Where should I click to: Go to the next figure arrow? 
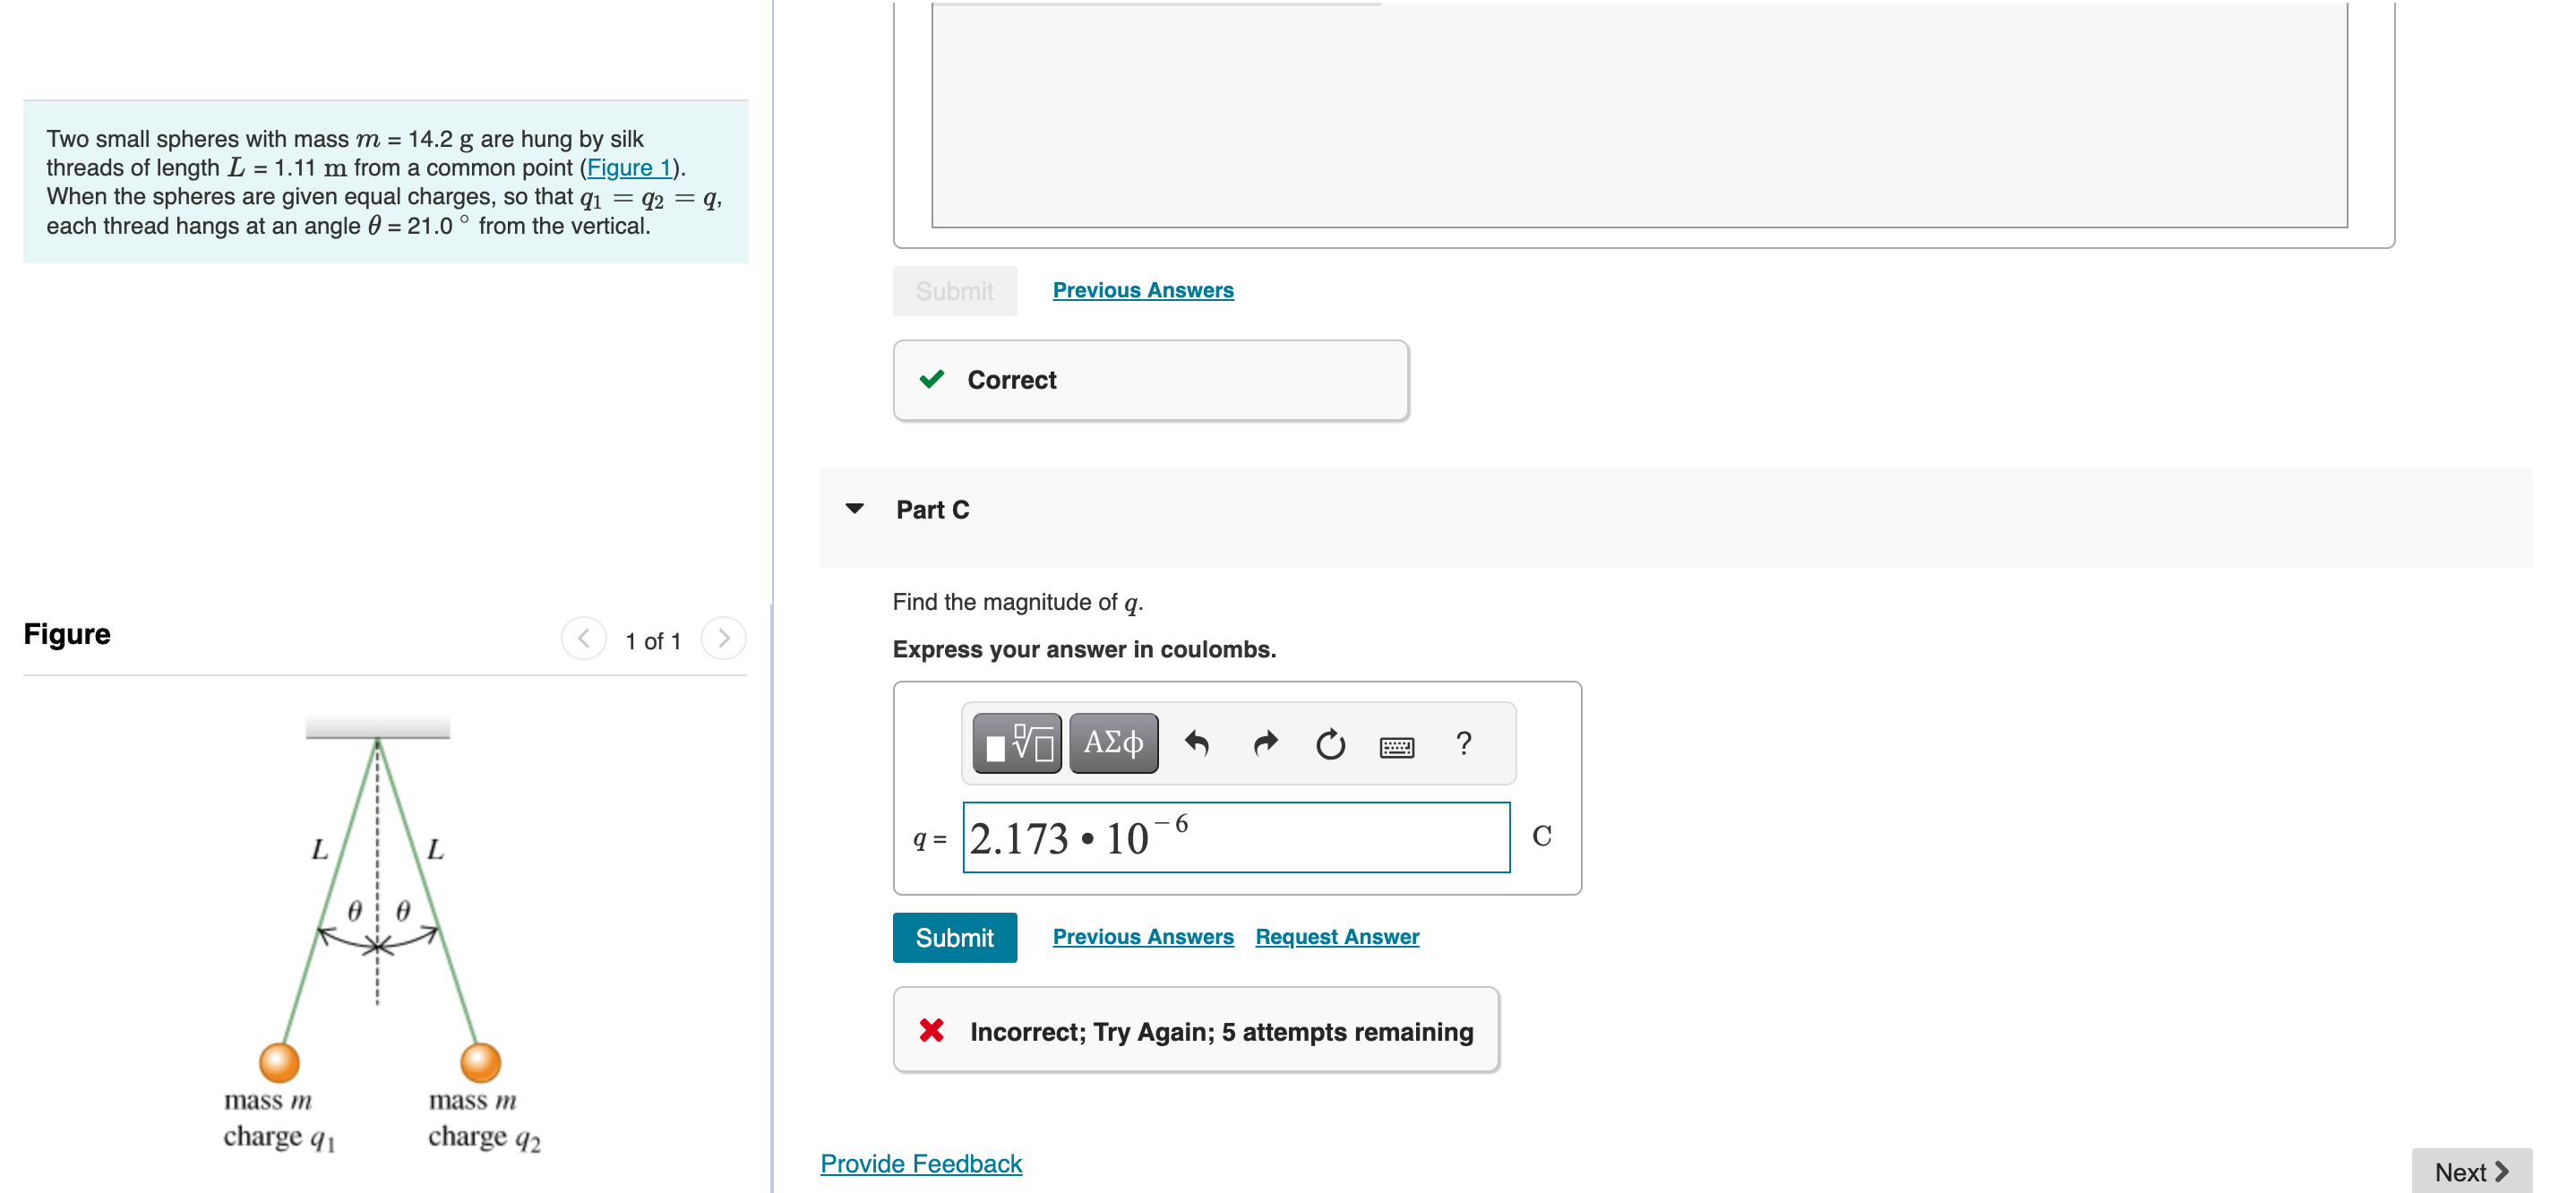[x=723, y=638]
